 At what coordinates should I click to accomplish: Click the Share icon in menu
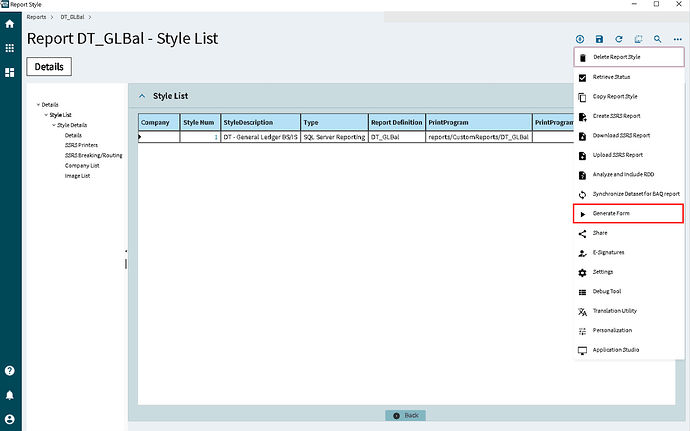tap(582, 234)
